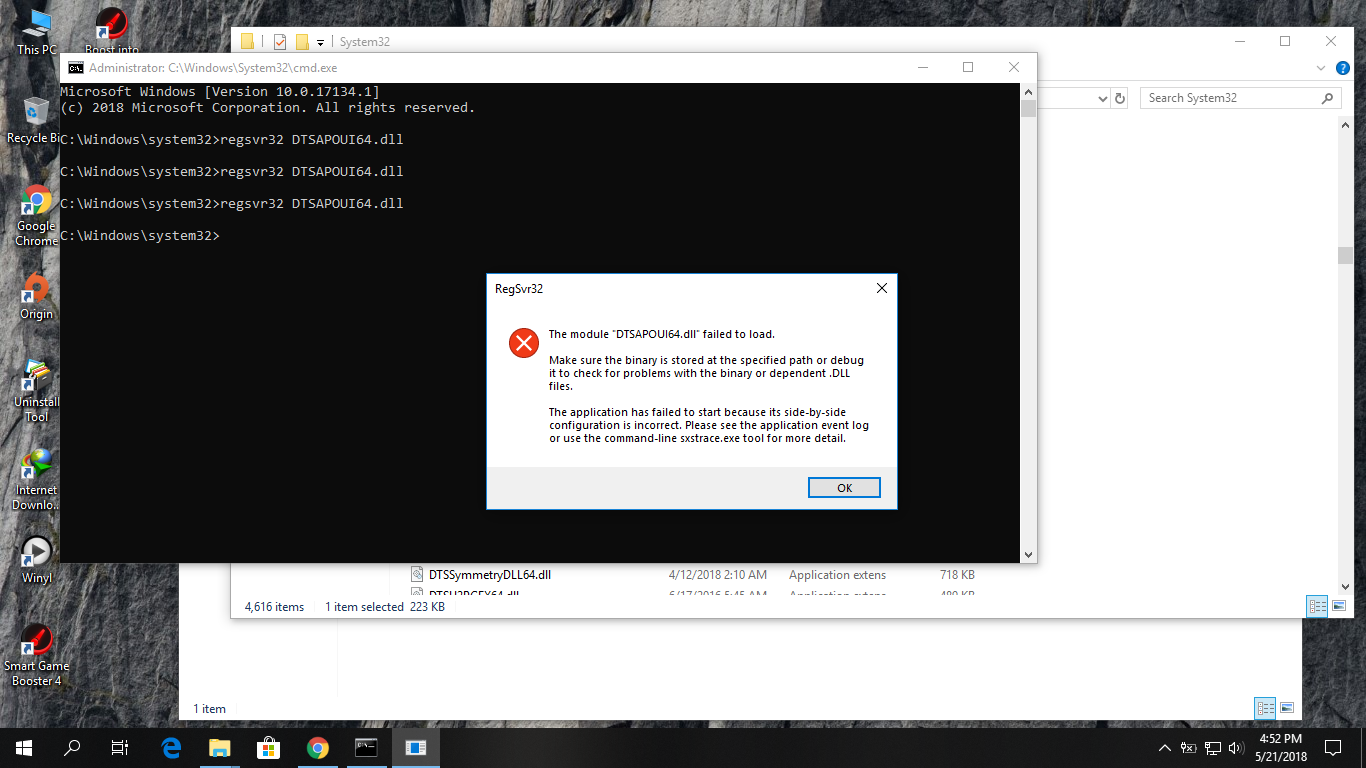This screenshot has width=1366, height=768.
Task: Switch the rear Explorer window to Details view
Action: tap(1265, 708)
